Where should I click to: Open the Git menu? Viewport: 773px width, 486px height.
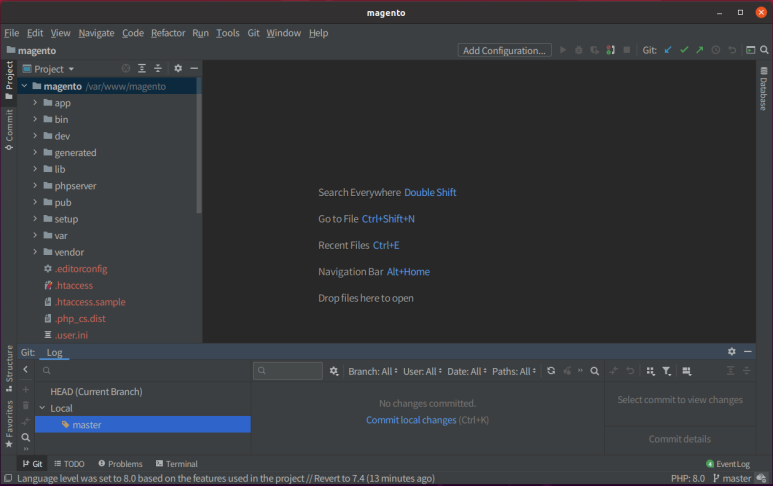(x=253, y=33)
